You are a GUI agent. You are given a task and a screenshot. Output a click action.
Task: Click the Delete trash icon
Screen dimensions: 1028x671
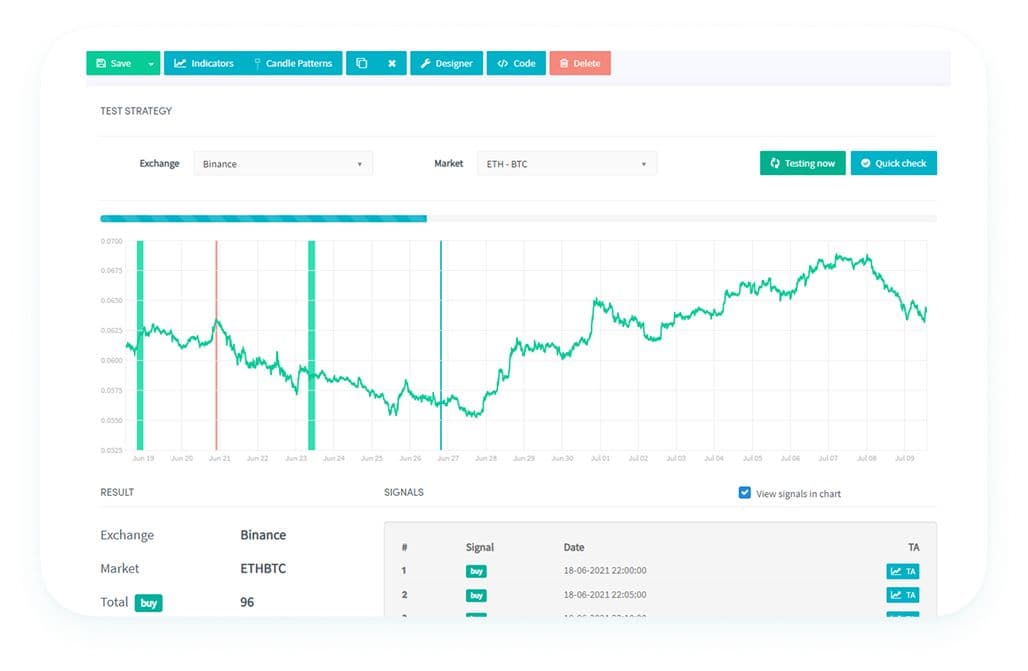[x=566, y=63]
